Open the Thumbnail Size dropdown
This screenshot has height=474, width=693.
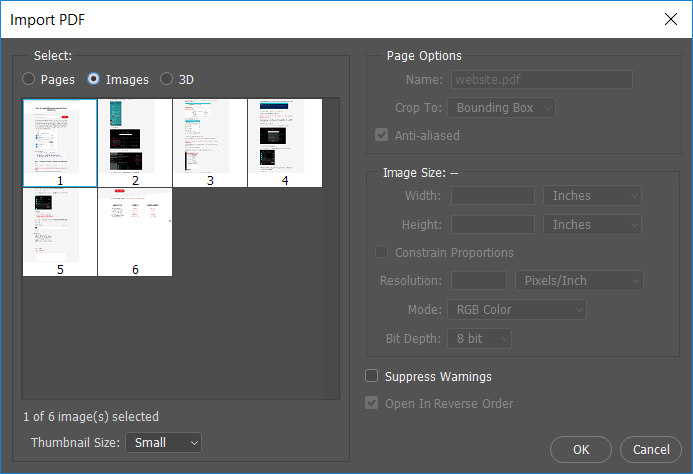point(163,442)
